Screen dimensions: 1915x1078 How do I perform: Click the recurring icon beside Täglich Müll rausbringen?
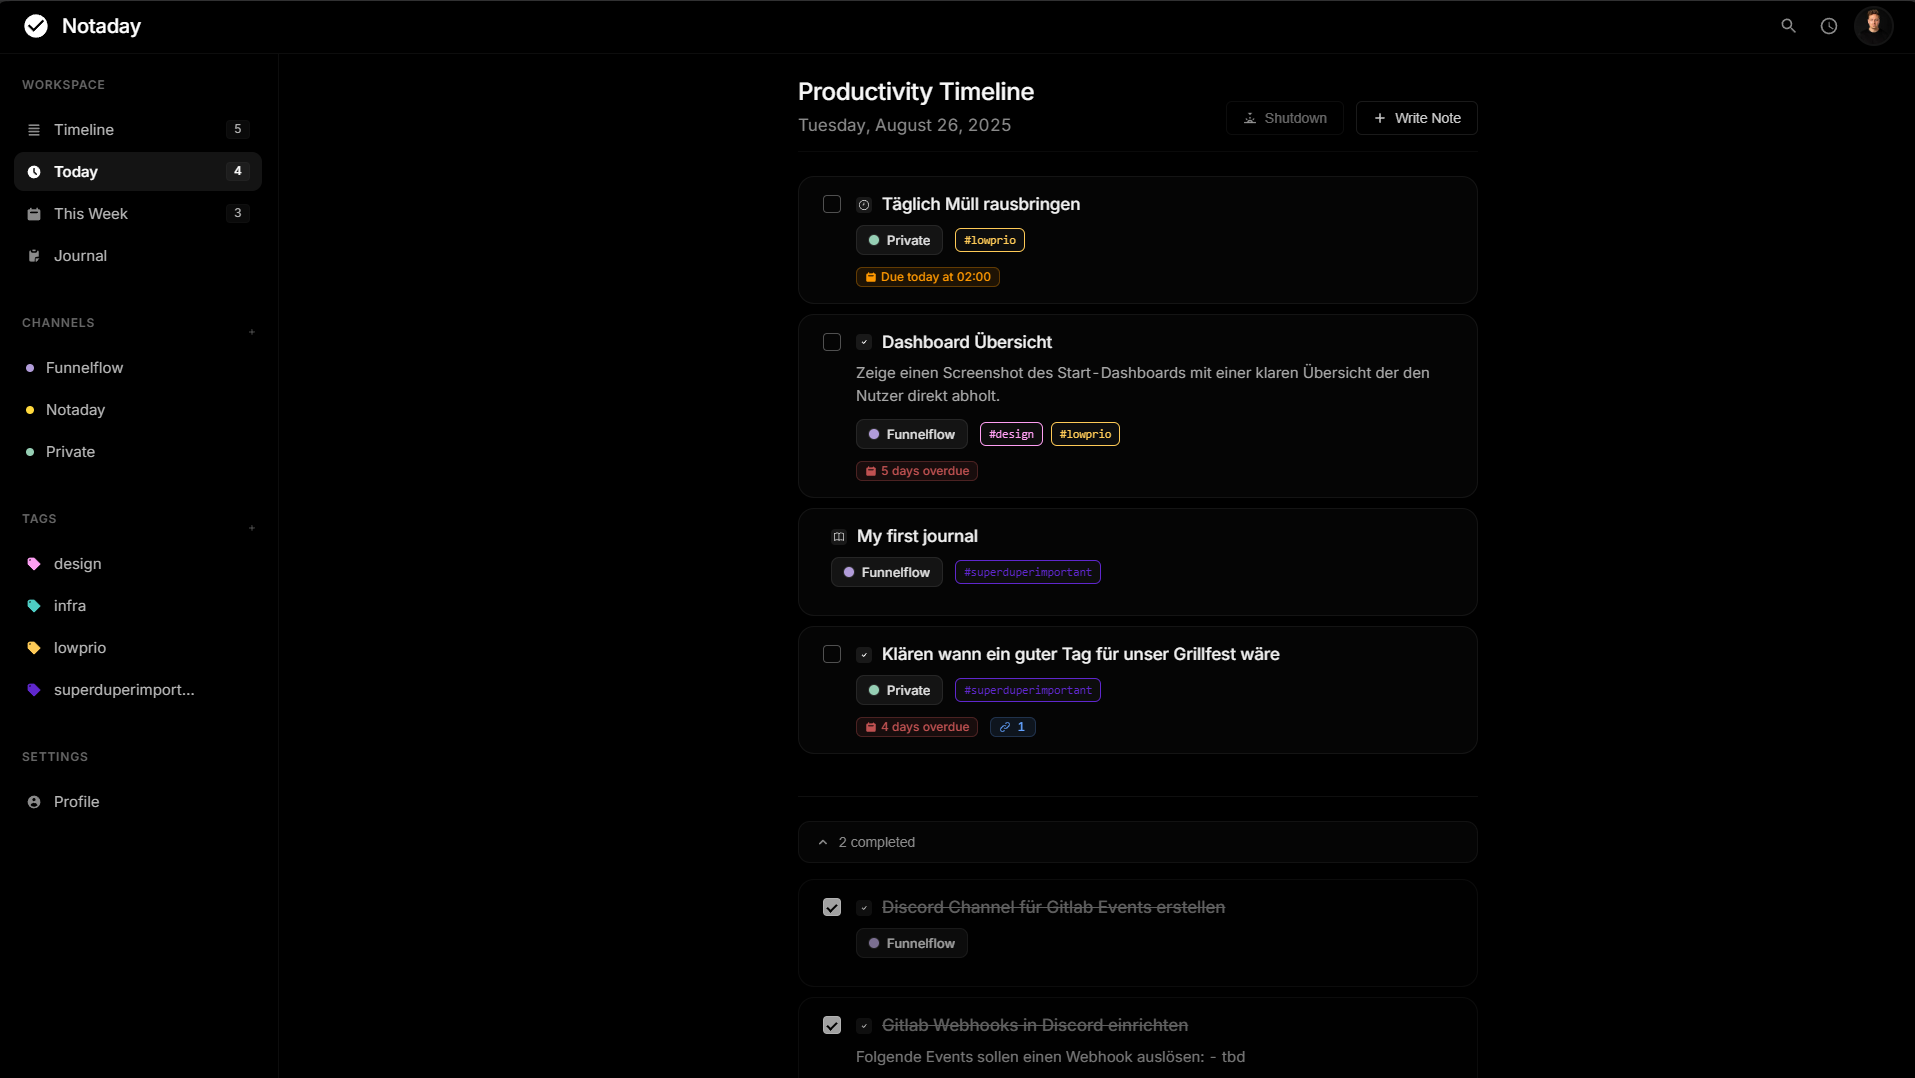click(x=864, y=205)
